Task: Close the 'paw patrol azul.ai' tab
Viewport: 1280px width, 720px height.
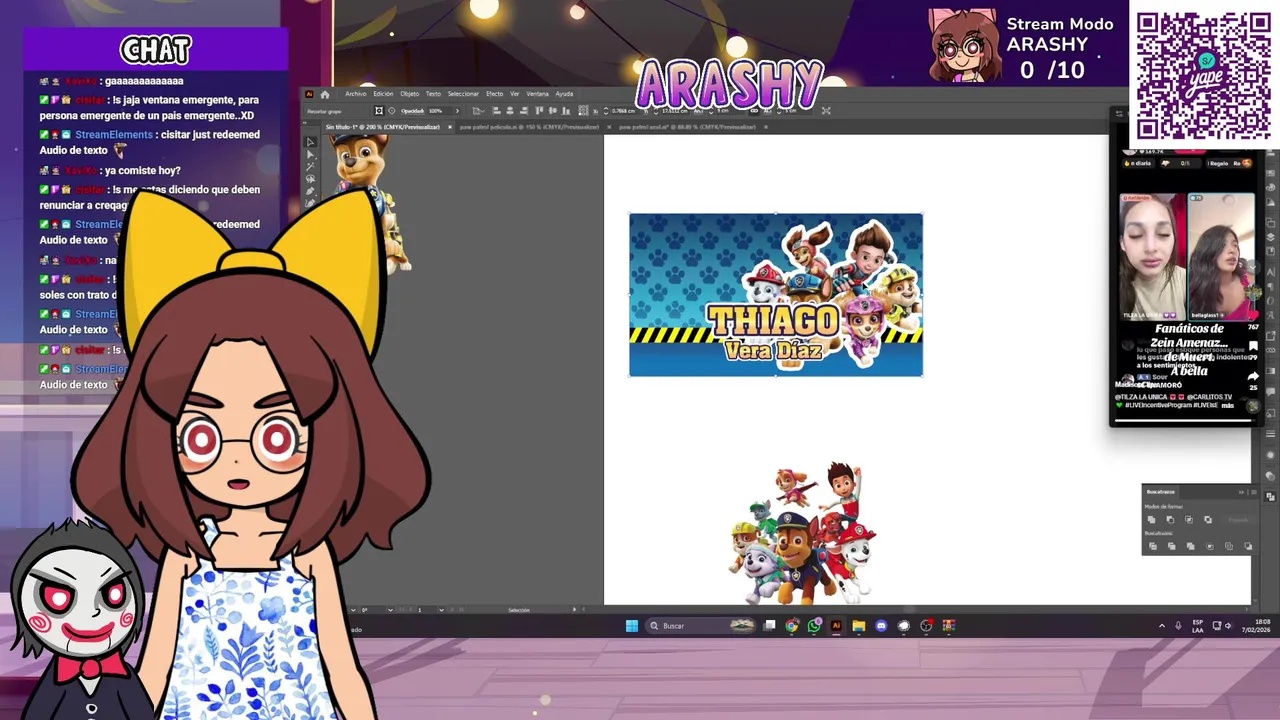Action: coord(766,127)
